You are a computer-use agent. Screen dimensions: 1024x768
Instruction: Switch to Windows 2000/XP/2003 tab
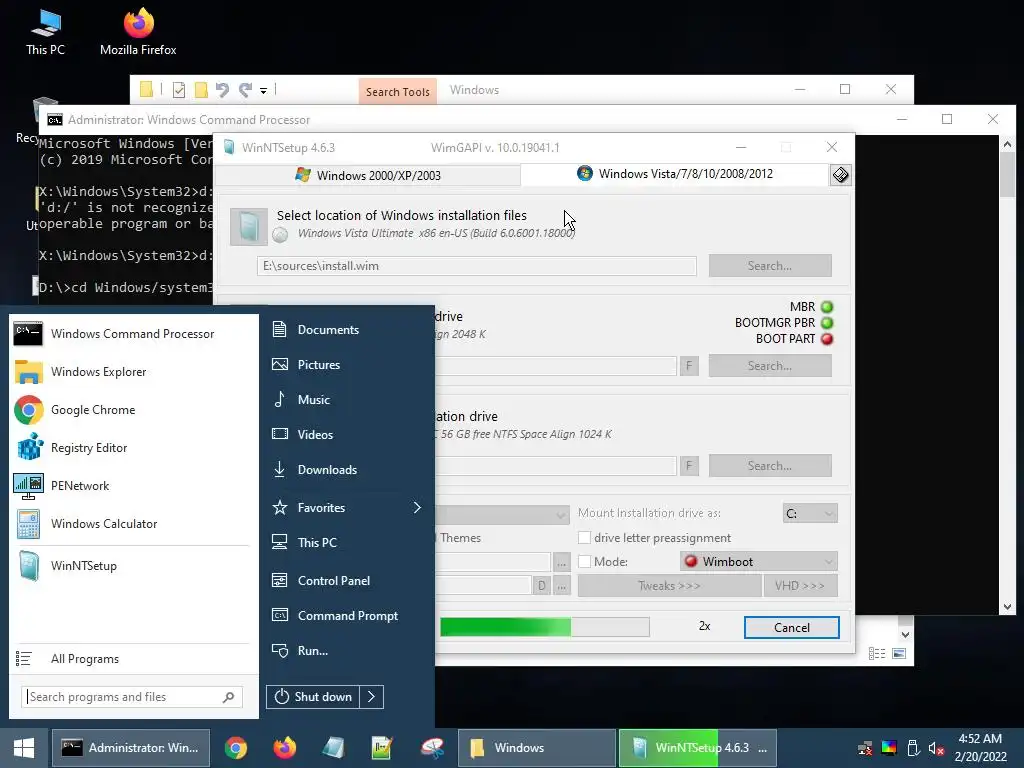(x=368, y=176)
